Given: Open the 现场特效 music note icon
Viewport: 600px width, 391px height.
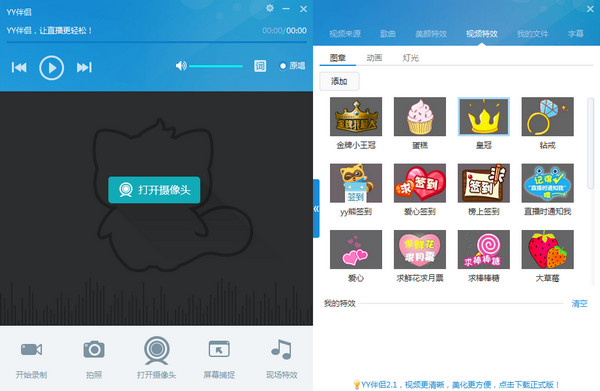Looking at the screenshot, I should pos(282,349).
